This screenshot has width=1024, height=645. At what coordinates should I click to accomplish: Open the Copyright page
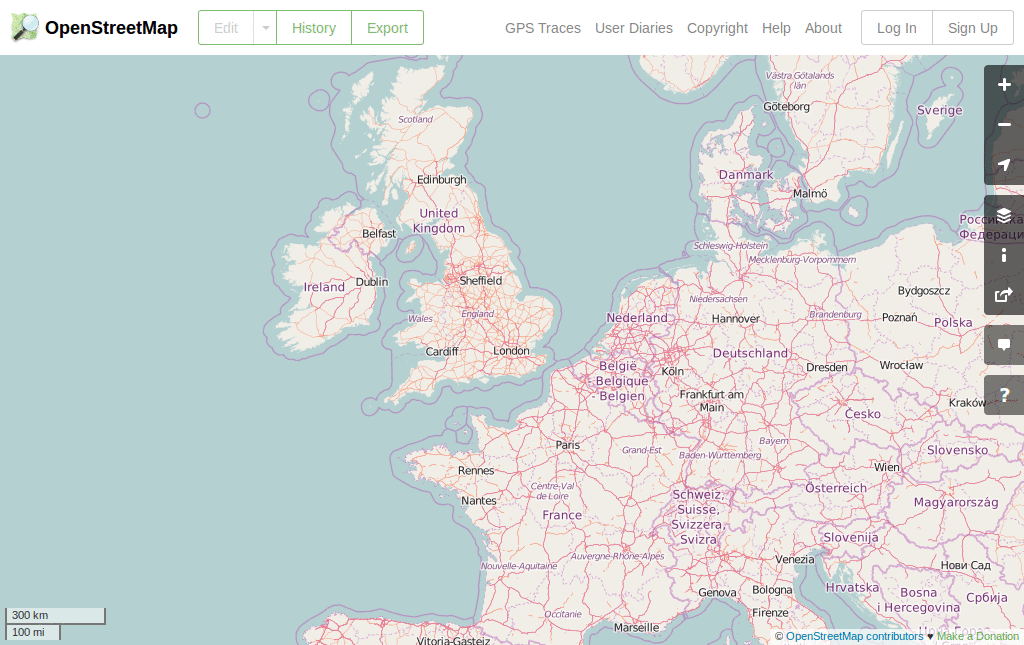(717, 28)
